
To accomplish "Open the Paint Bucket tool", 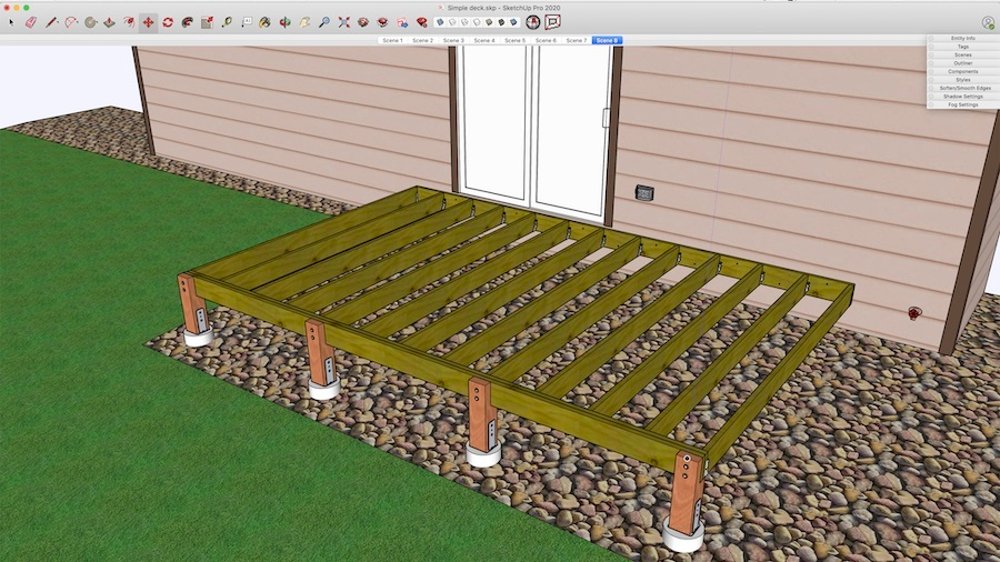I will (265, 22).
